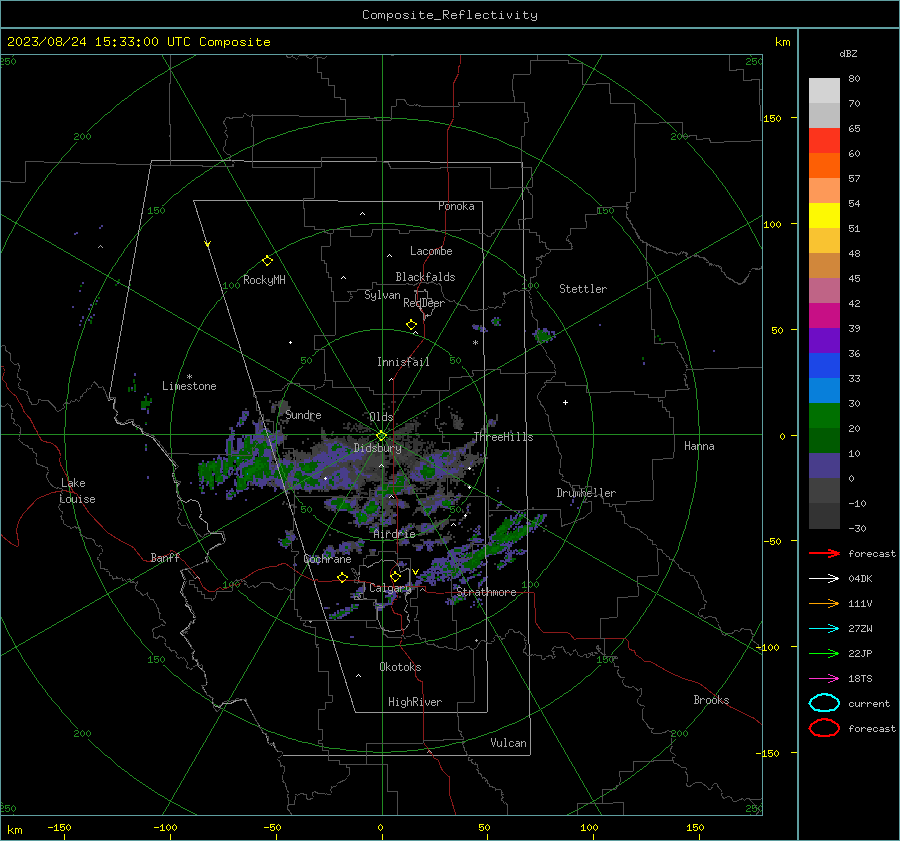Image resolution: width=900 pixels, height=841 pixels.
Task: Pick the dark orange 57-60 dBZ swatch
Action: 824,166
